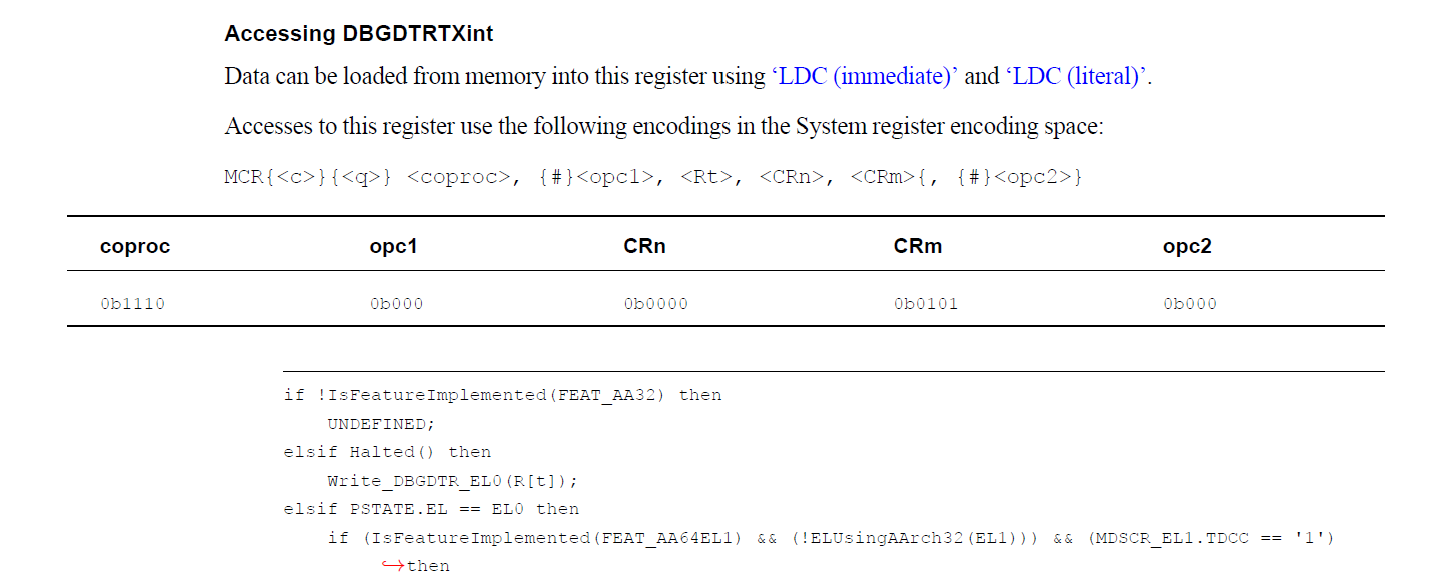Click the 'opc2' column header
The width and height of the screenshot is (1446, 586).
point(1187,247)
